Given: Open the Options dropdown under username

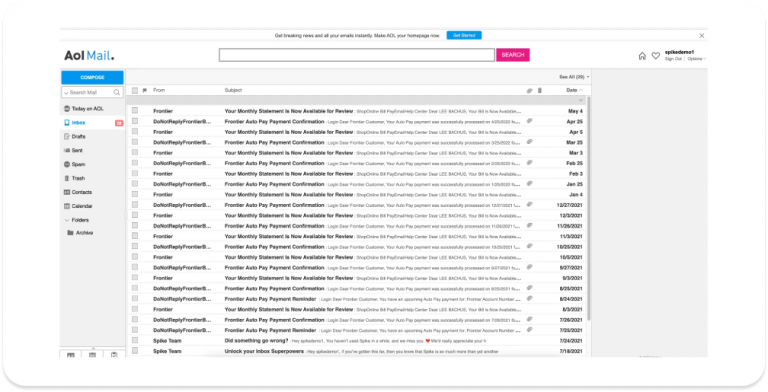Looking at the screenshot, I should [696, 59].
